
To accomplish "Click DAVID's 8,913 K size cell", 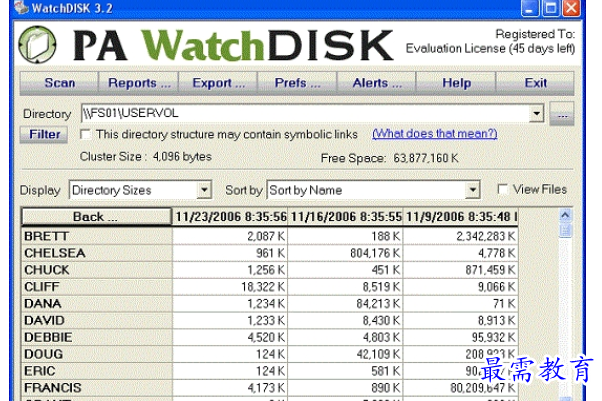I will 460,320.
